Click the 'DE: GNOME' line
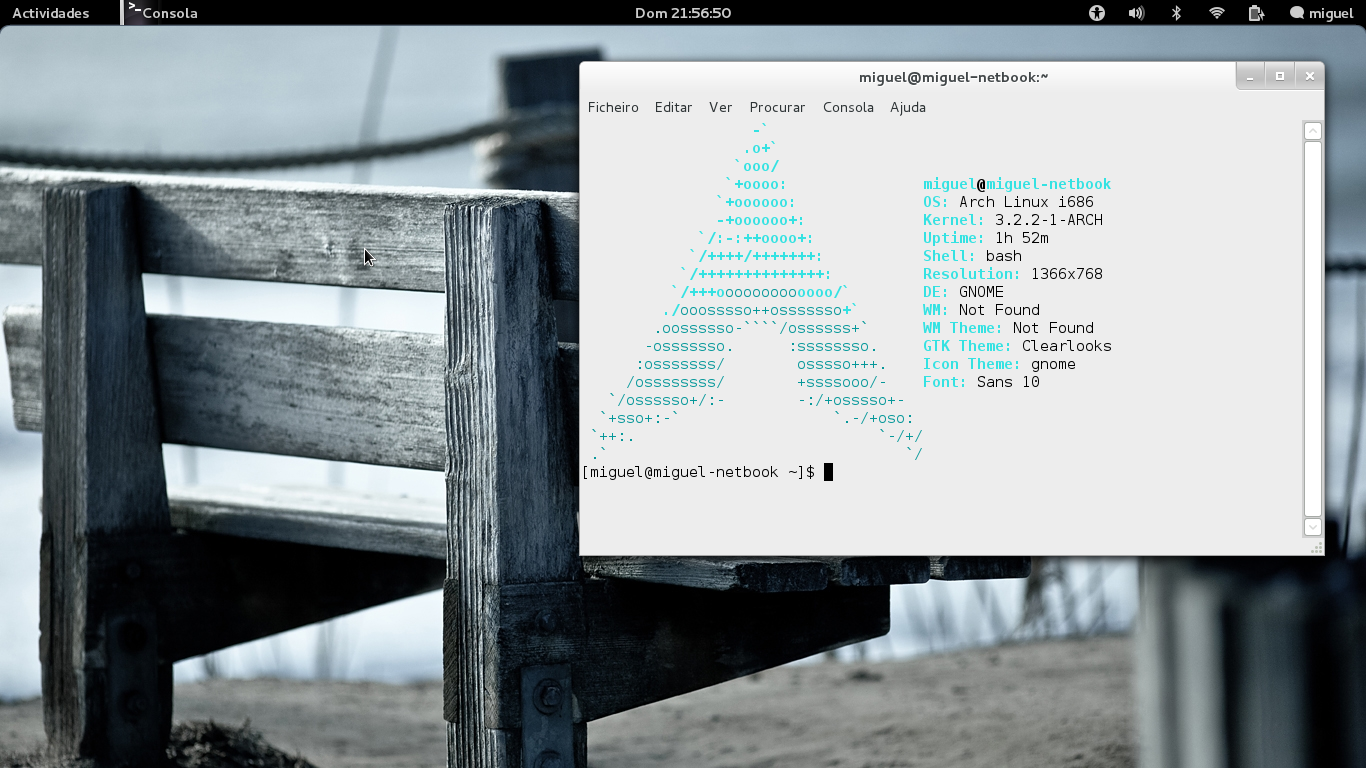Image resolution: width=1366 pixels, height=768 pixels. pos(963,292)
